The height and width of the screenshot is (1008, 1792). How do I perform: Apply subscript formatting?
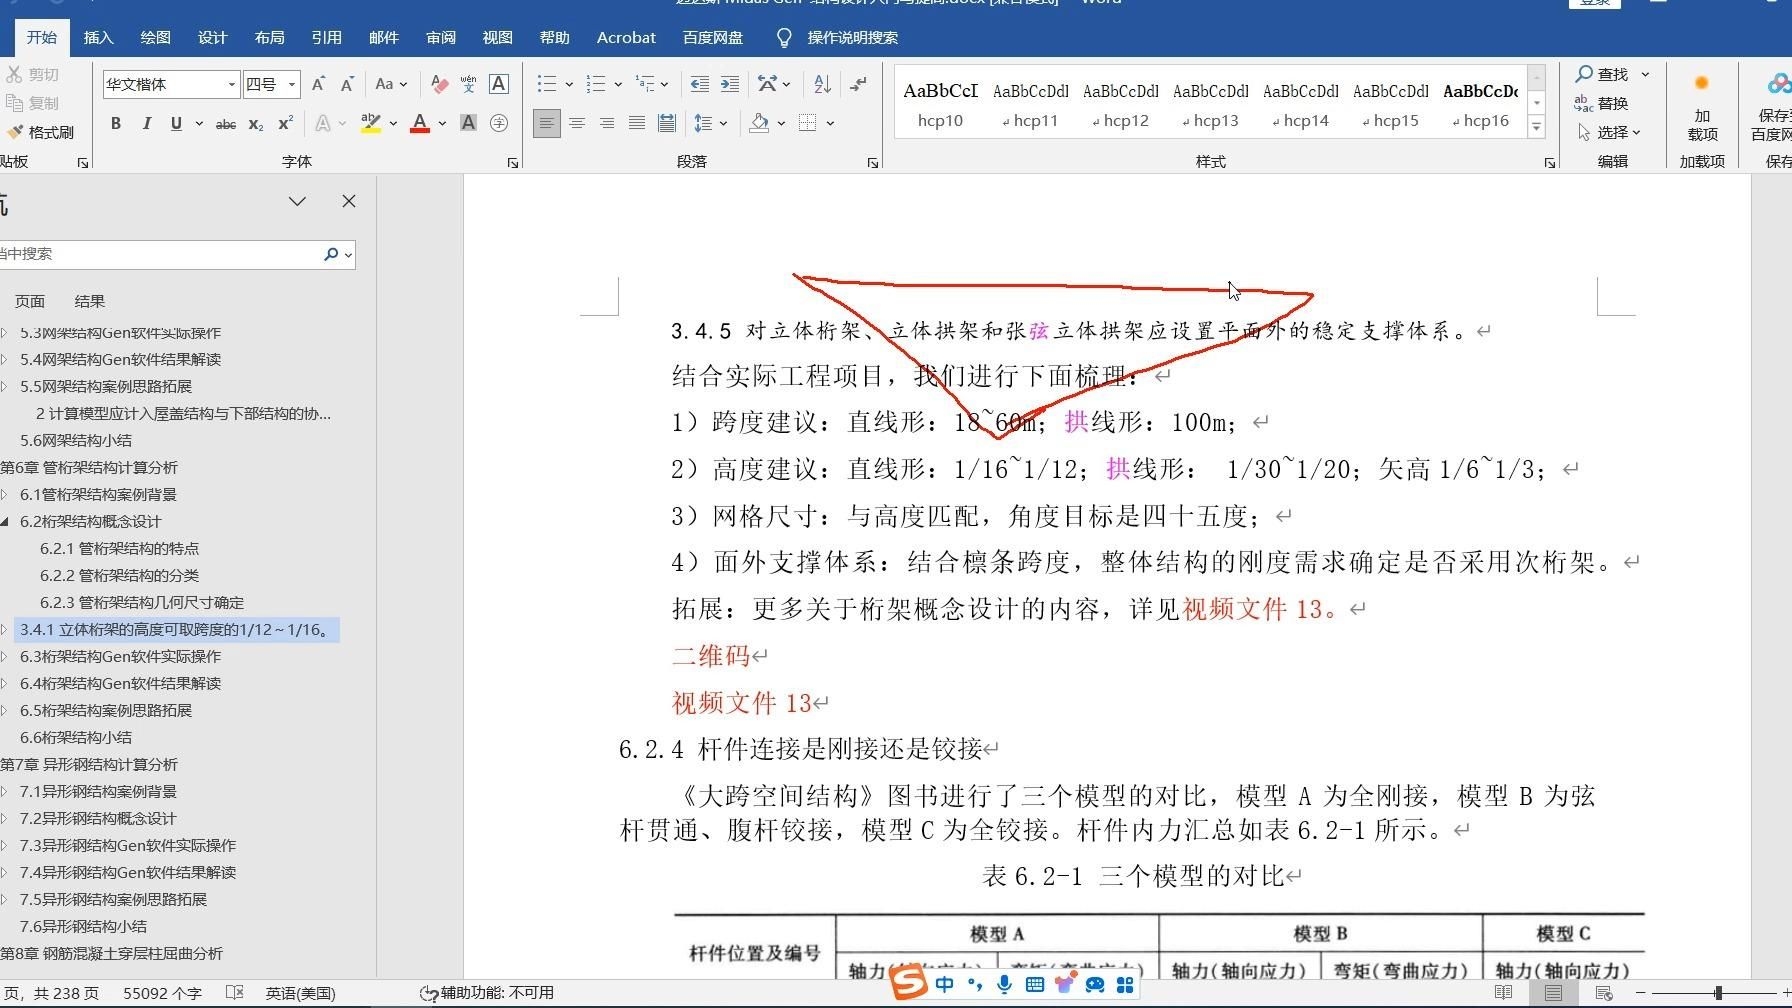[x=256, y=124]
